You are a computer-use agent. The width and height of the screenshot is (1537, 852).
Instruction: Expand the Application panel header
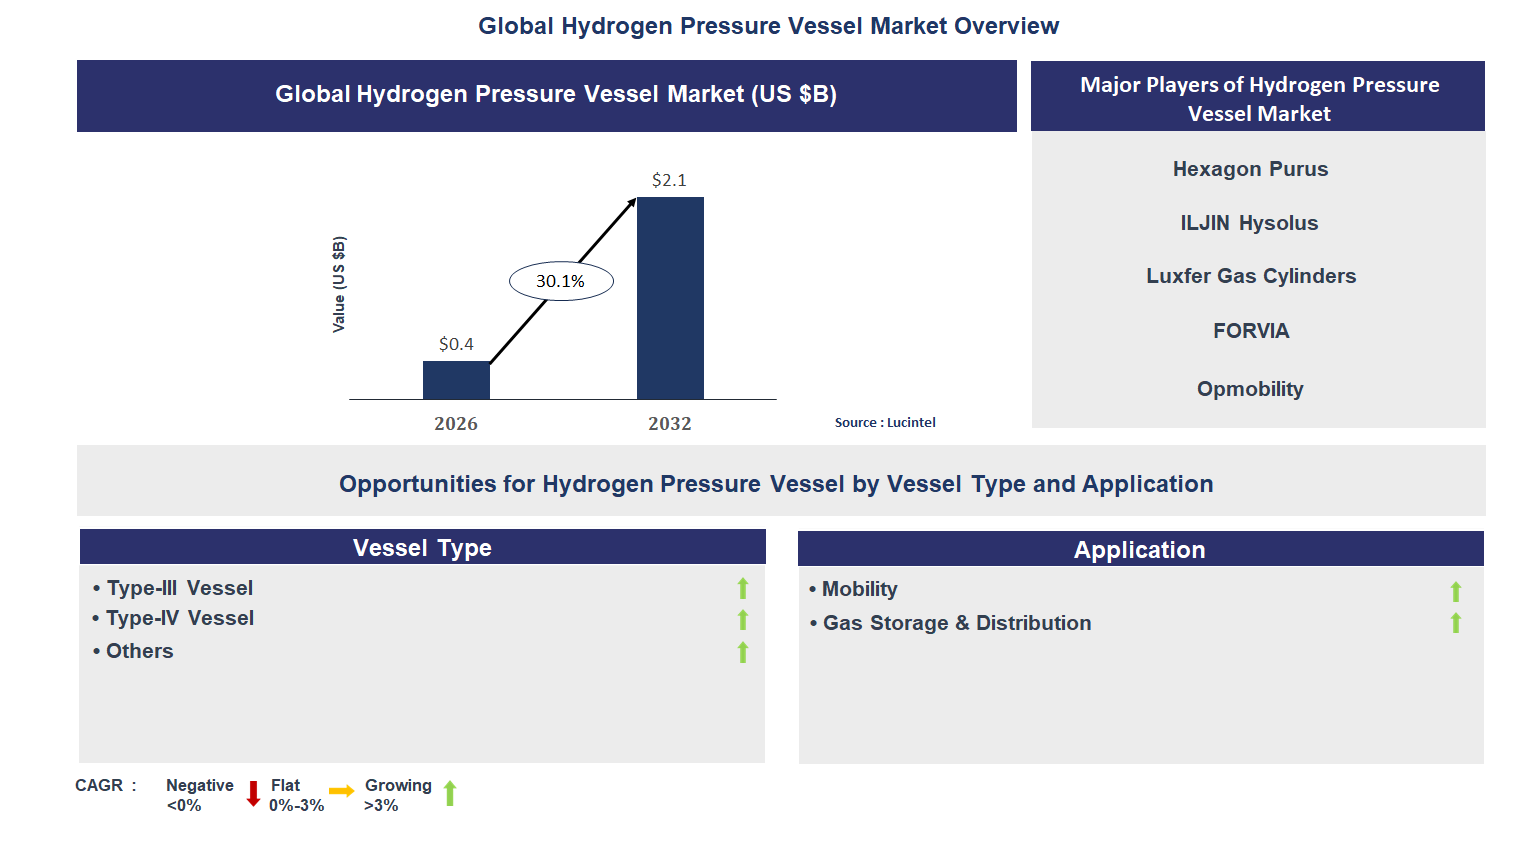click(x=1140, y=549)
